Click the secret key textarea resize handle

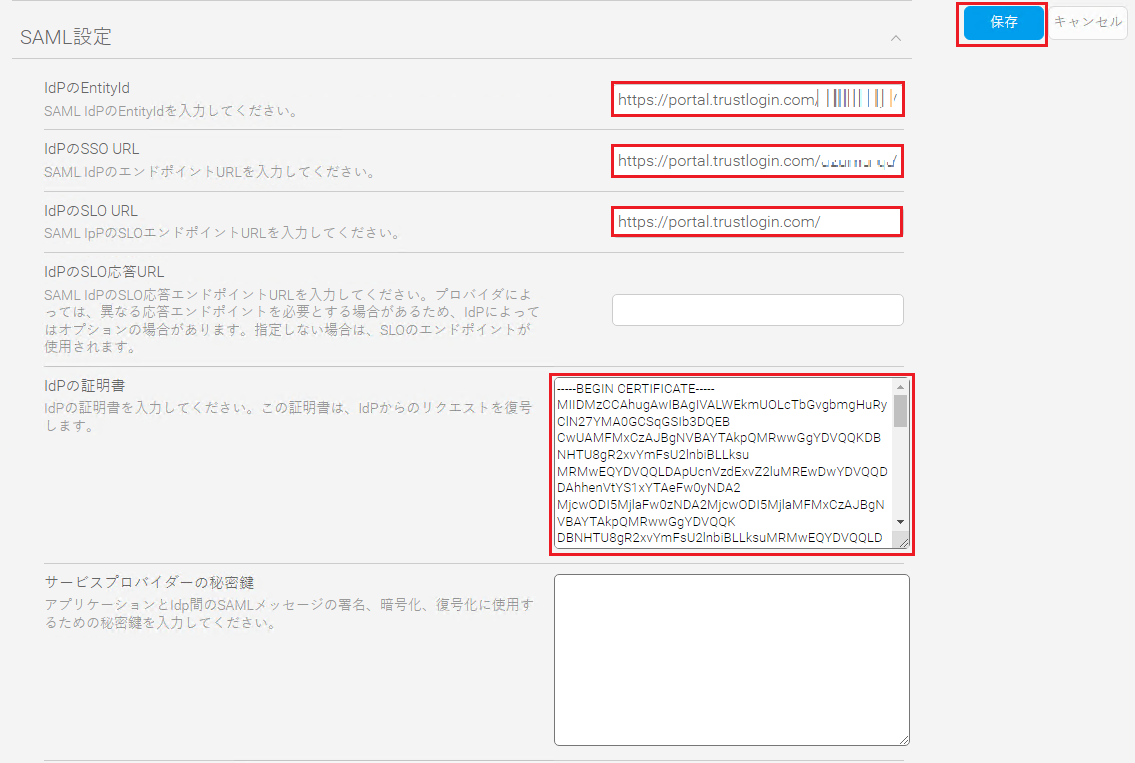(x=903, y=738)
